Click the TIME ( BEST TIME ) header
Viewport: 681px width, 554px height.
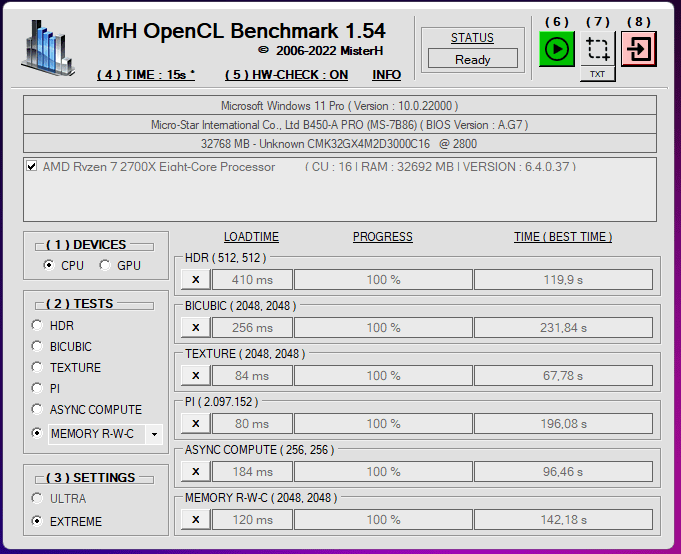563,237
